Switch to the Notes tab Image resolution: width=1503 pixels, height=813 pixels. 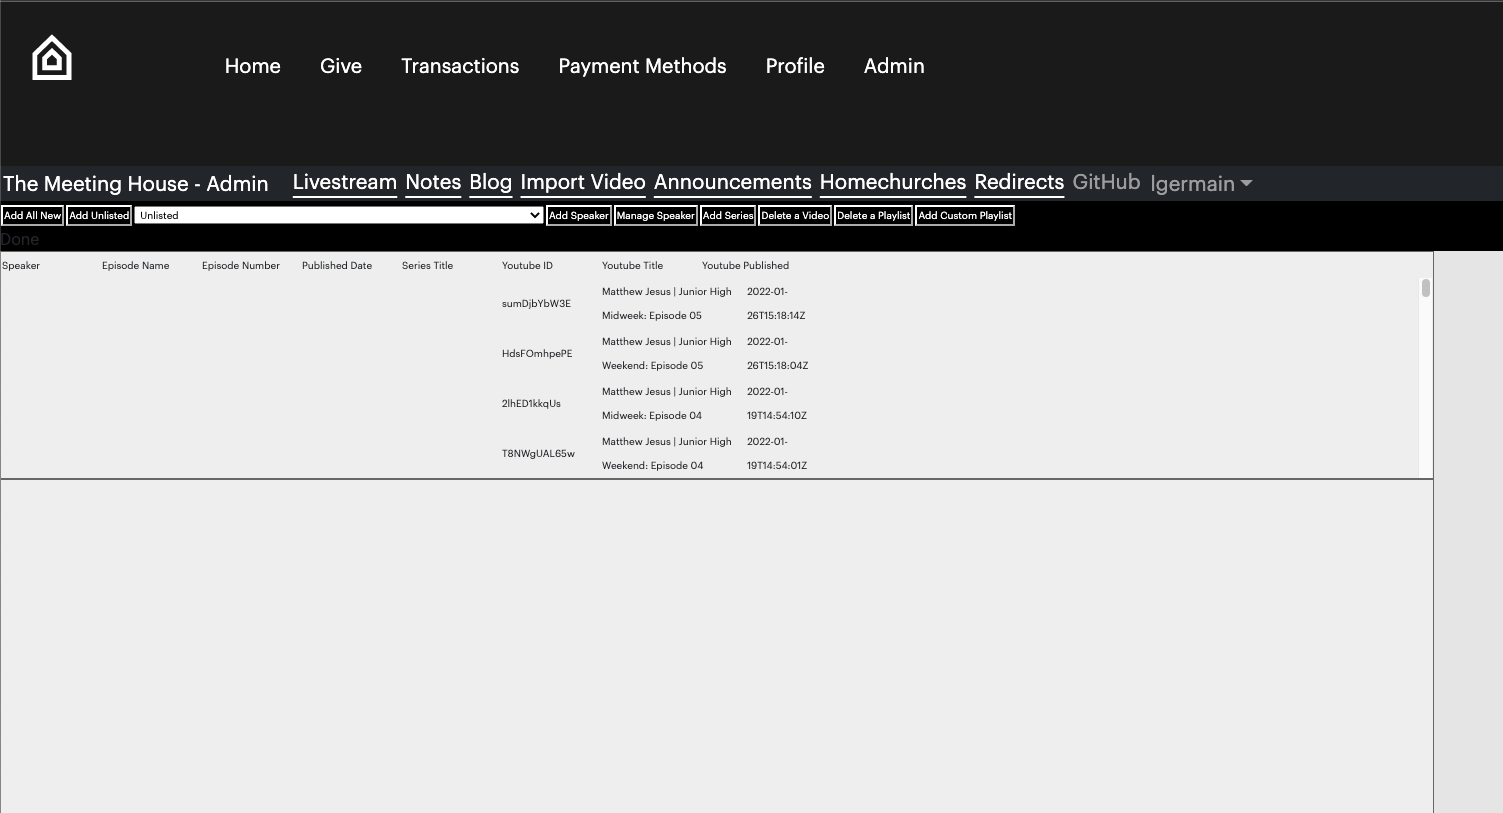click(x=433, y=182)
